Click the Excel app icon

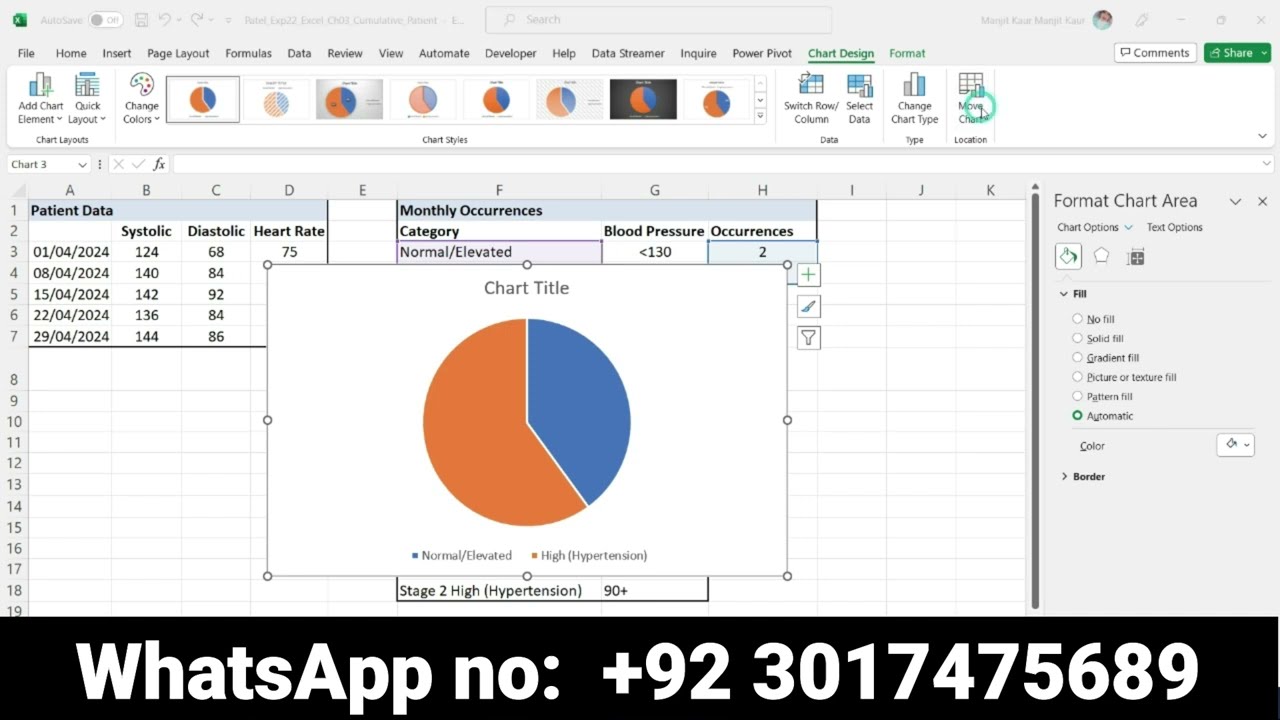point(20,20)
